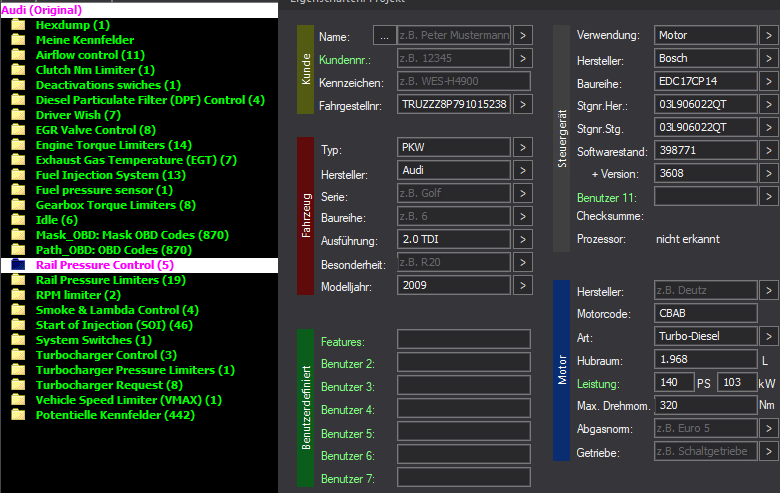This screenshot has width=780, height=493.
Task: Open the arrow next to Art Turbo-Diesel
Action: (x=769, y=336)
